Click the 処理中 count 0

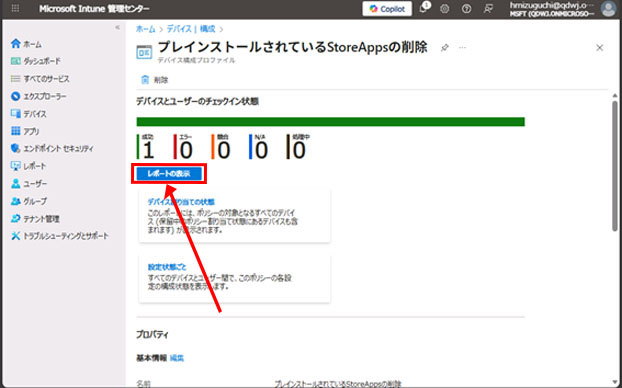(299, 151)
